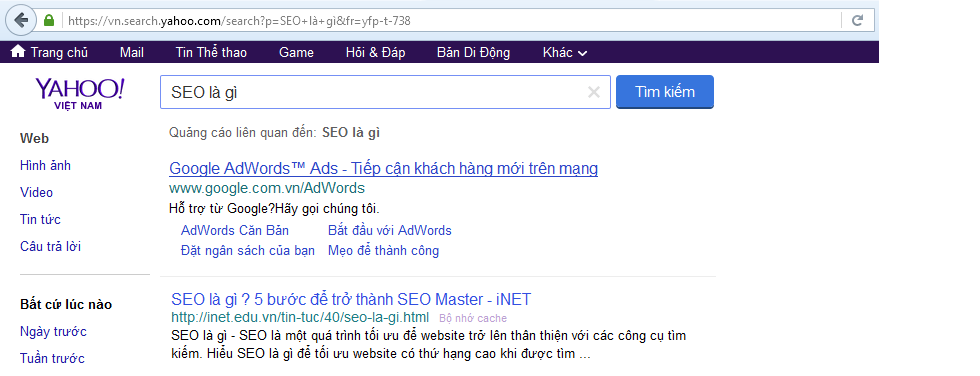This screenshot has width=980, height=376.
Task: Select the Web search category
Action: click(34, 139)
